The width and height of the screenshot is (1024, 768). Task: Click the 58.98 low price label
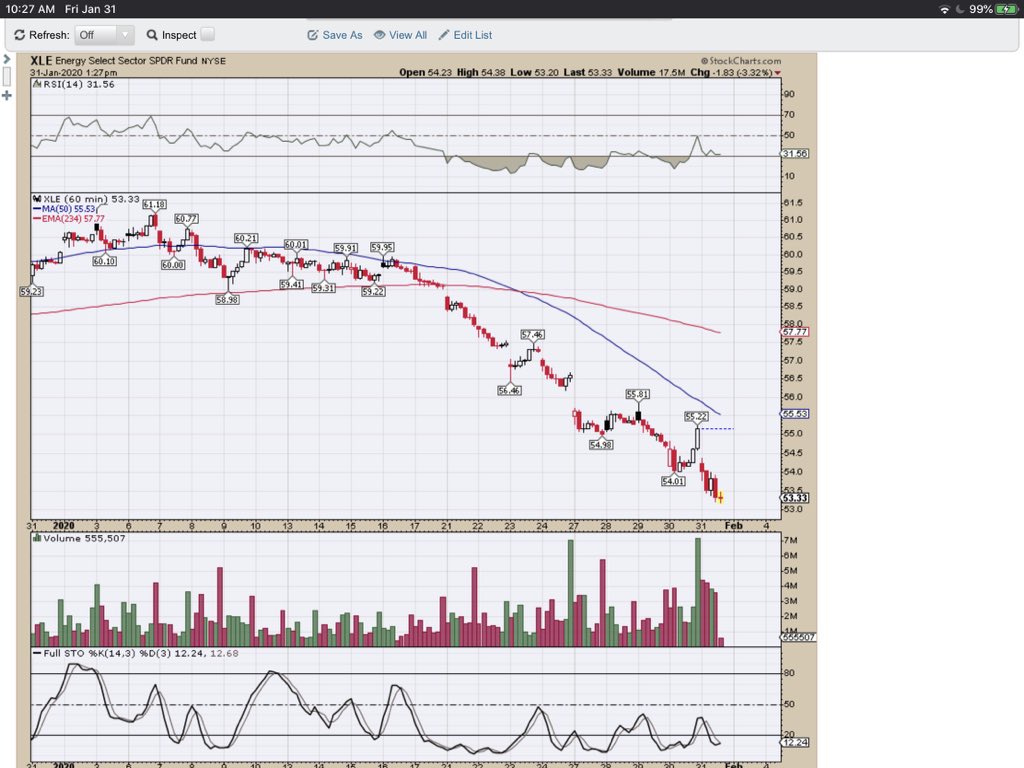coord(227,300)
